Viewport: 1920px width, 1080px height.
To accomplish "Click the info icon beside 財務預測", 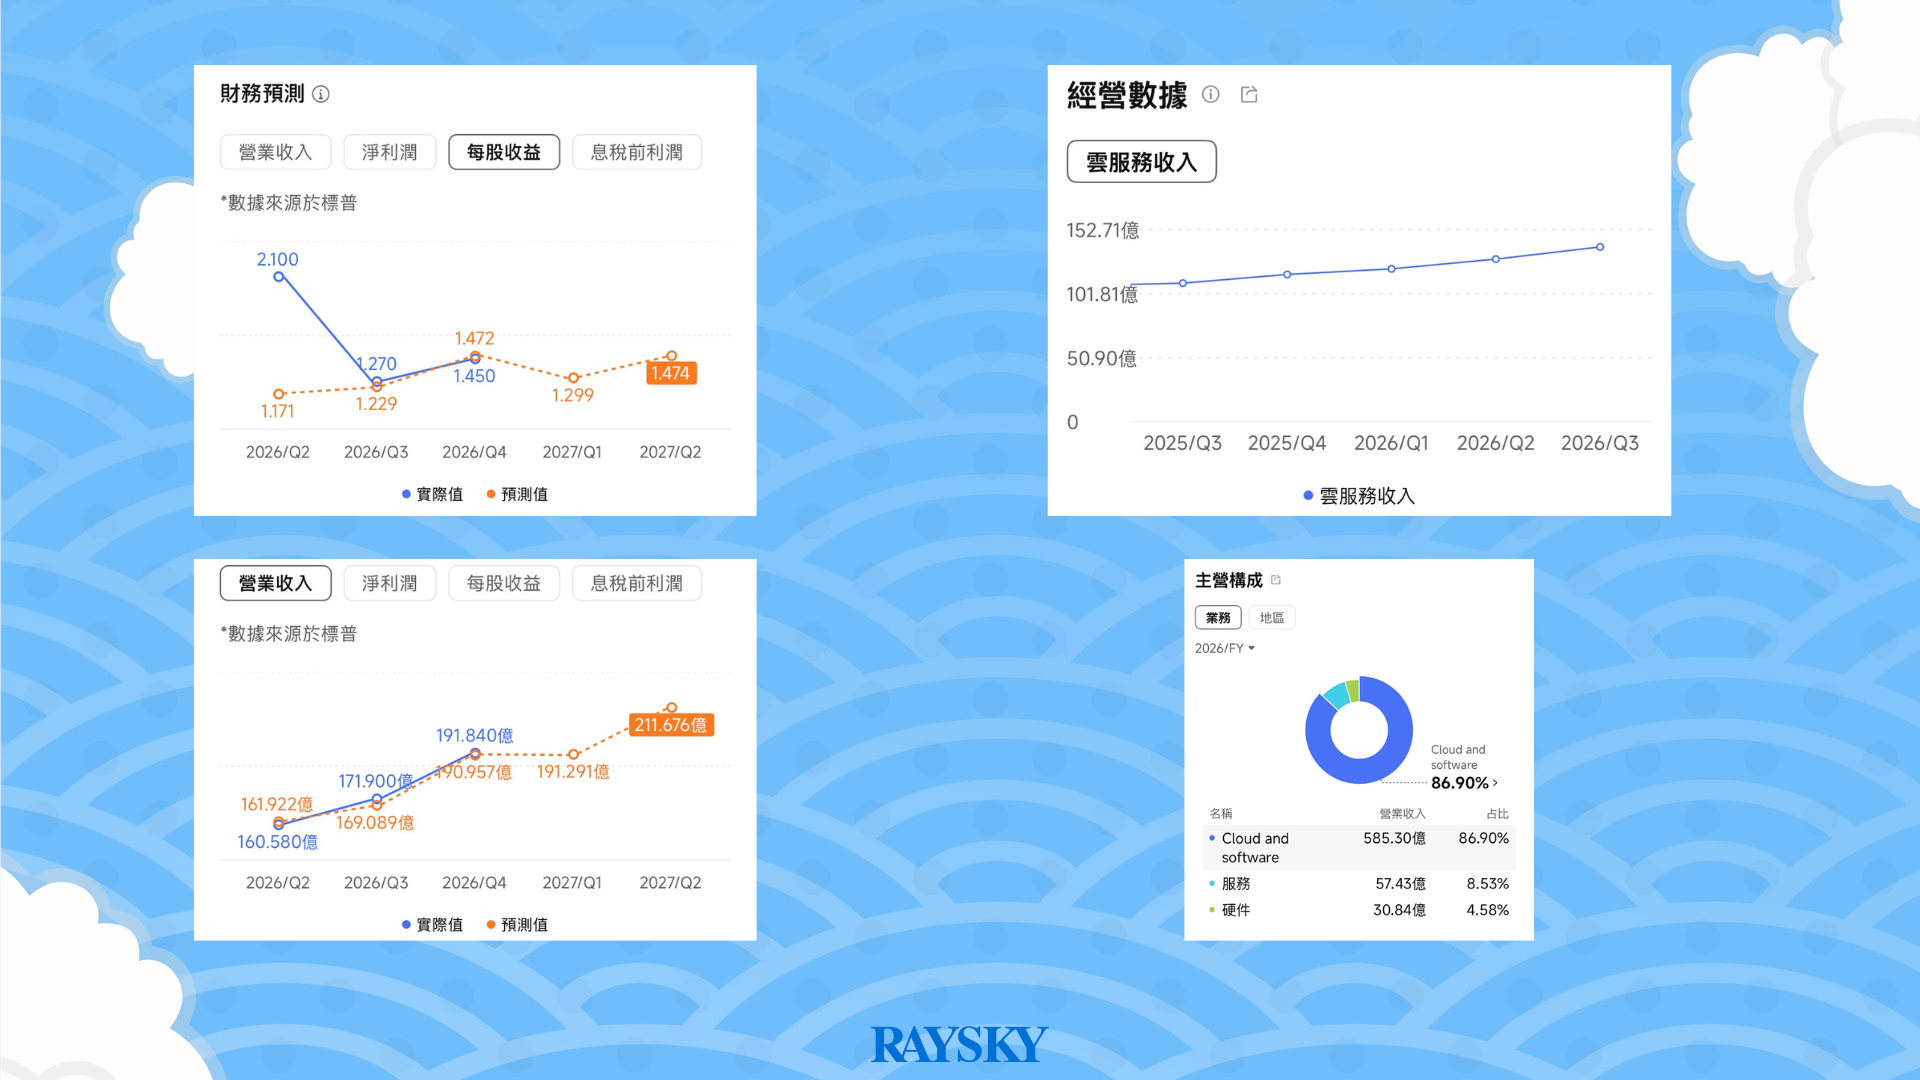I will [321, 94].
